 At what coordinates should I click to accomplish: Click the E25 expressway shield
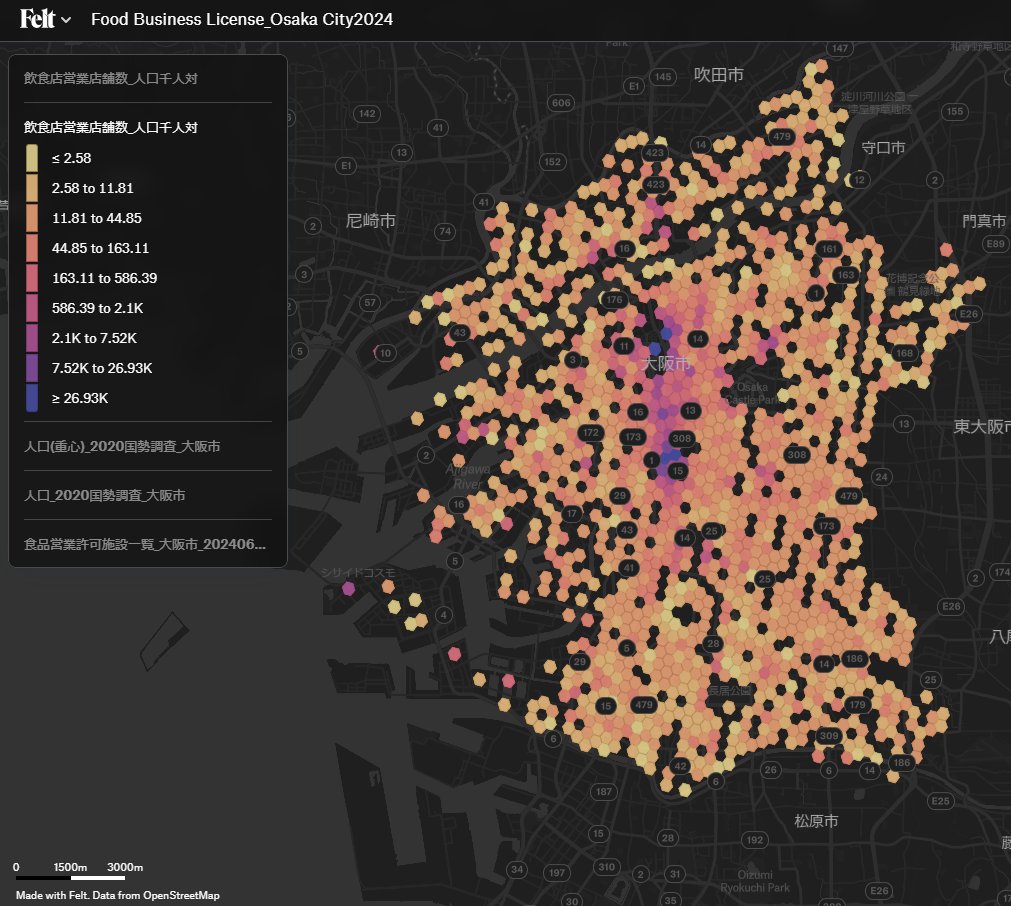coord(941,800)
